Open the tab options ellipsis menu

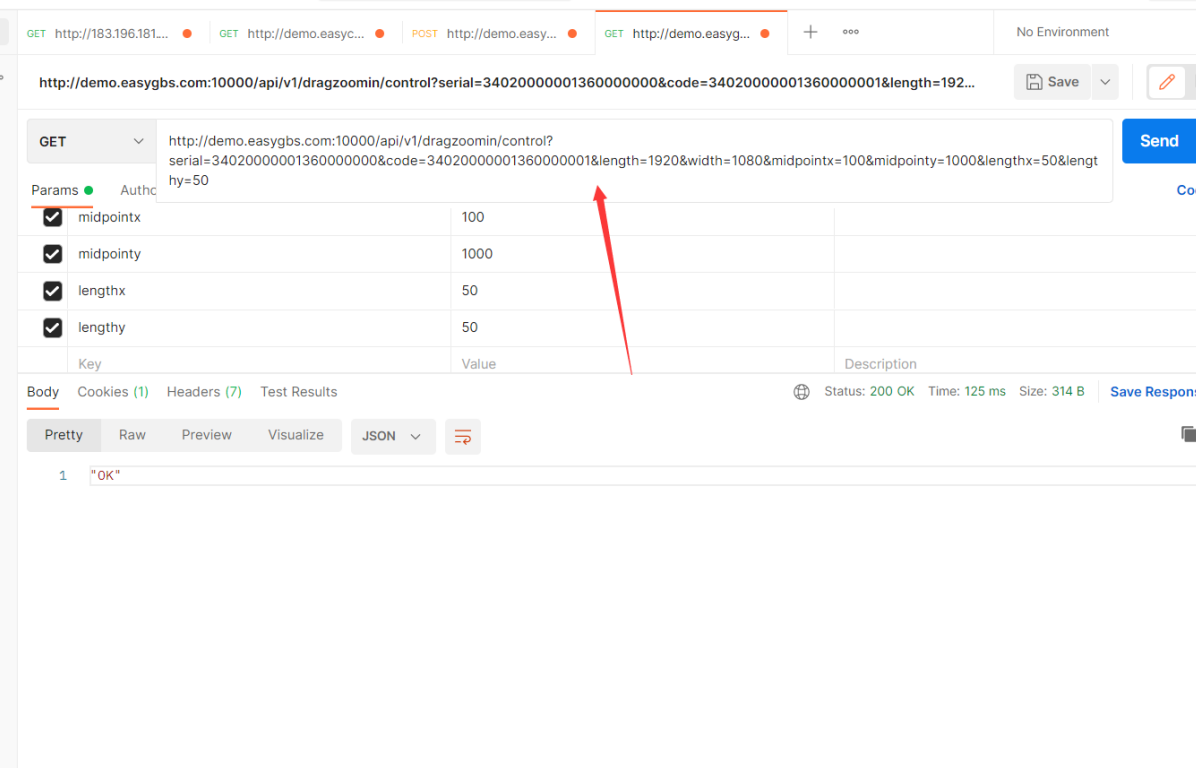[x=850, y=32]
